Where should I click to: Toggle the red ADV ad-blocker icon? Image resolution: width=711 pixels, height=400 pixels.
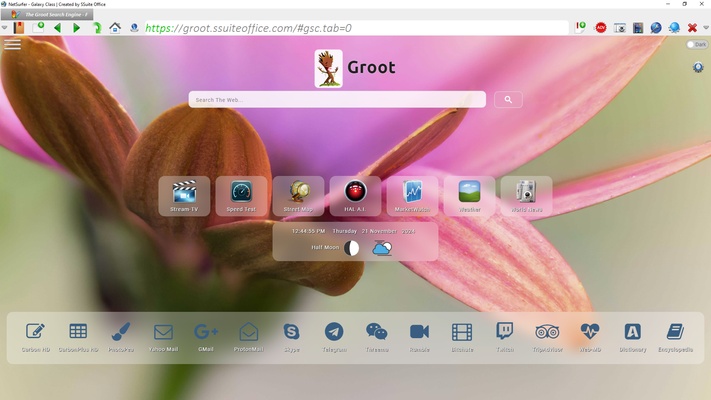pyautogui.click(x=601, y=28)
